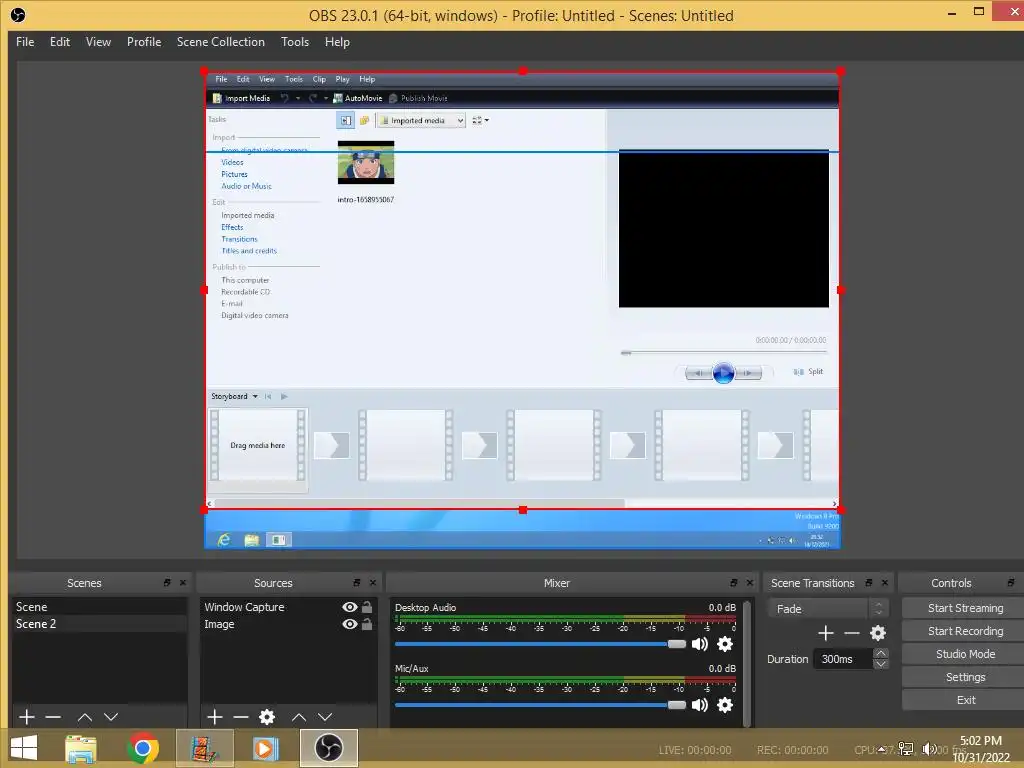Viewport: 1024px width, 768px height.
Task: Adjust the Desktop Audio volume slider
Action: pos(540,644)
